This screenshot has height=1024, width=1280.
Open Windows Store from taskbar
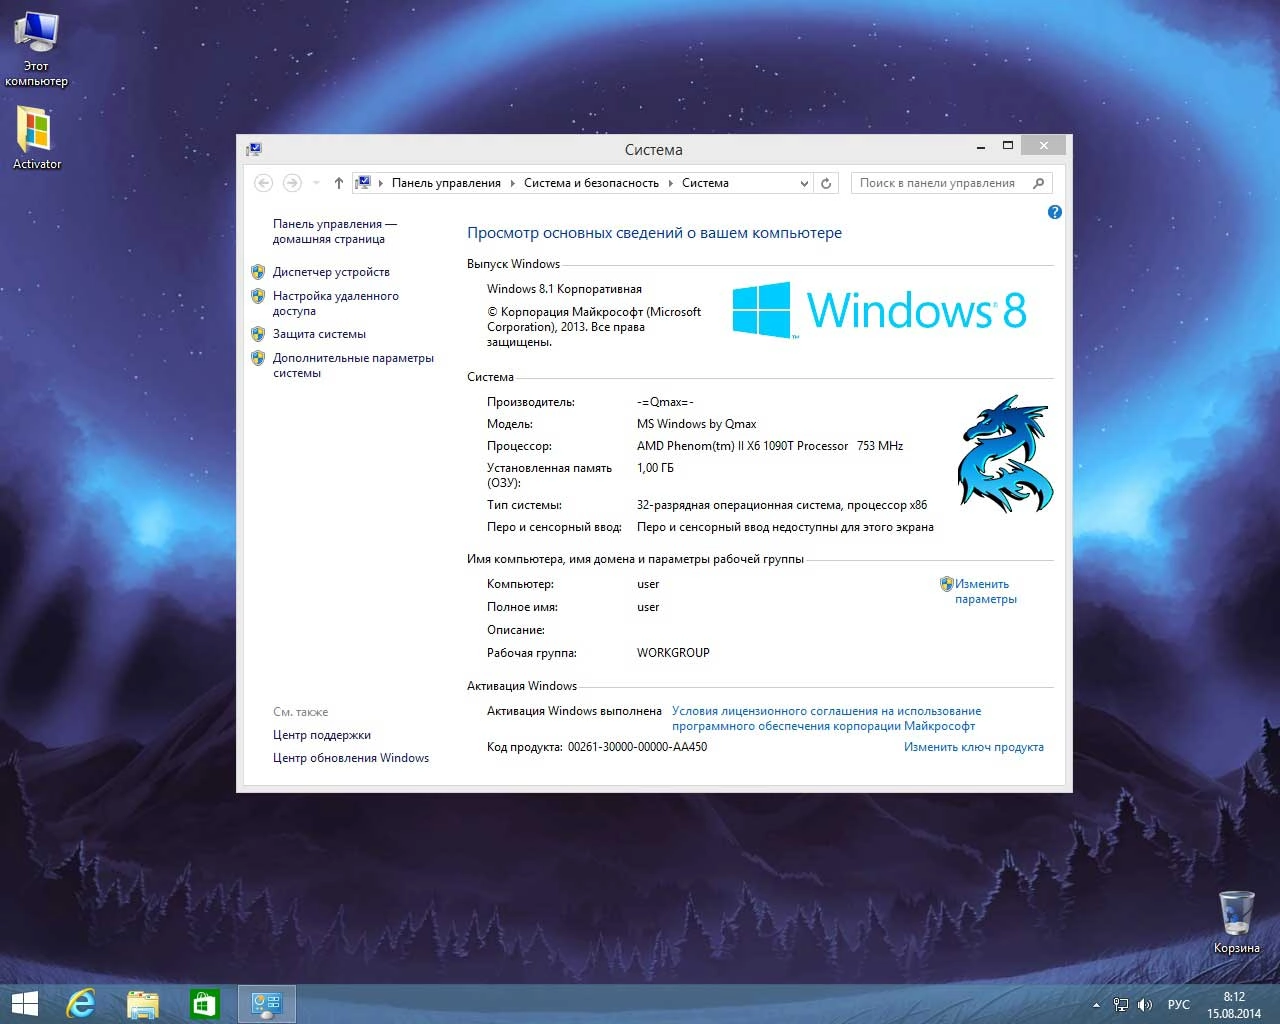pyautogui.click(x=205, y=1004)
